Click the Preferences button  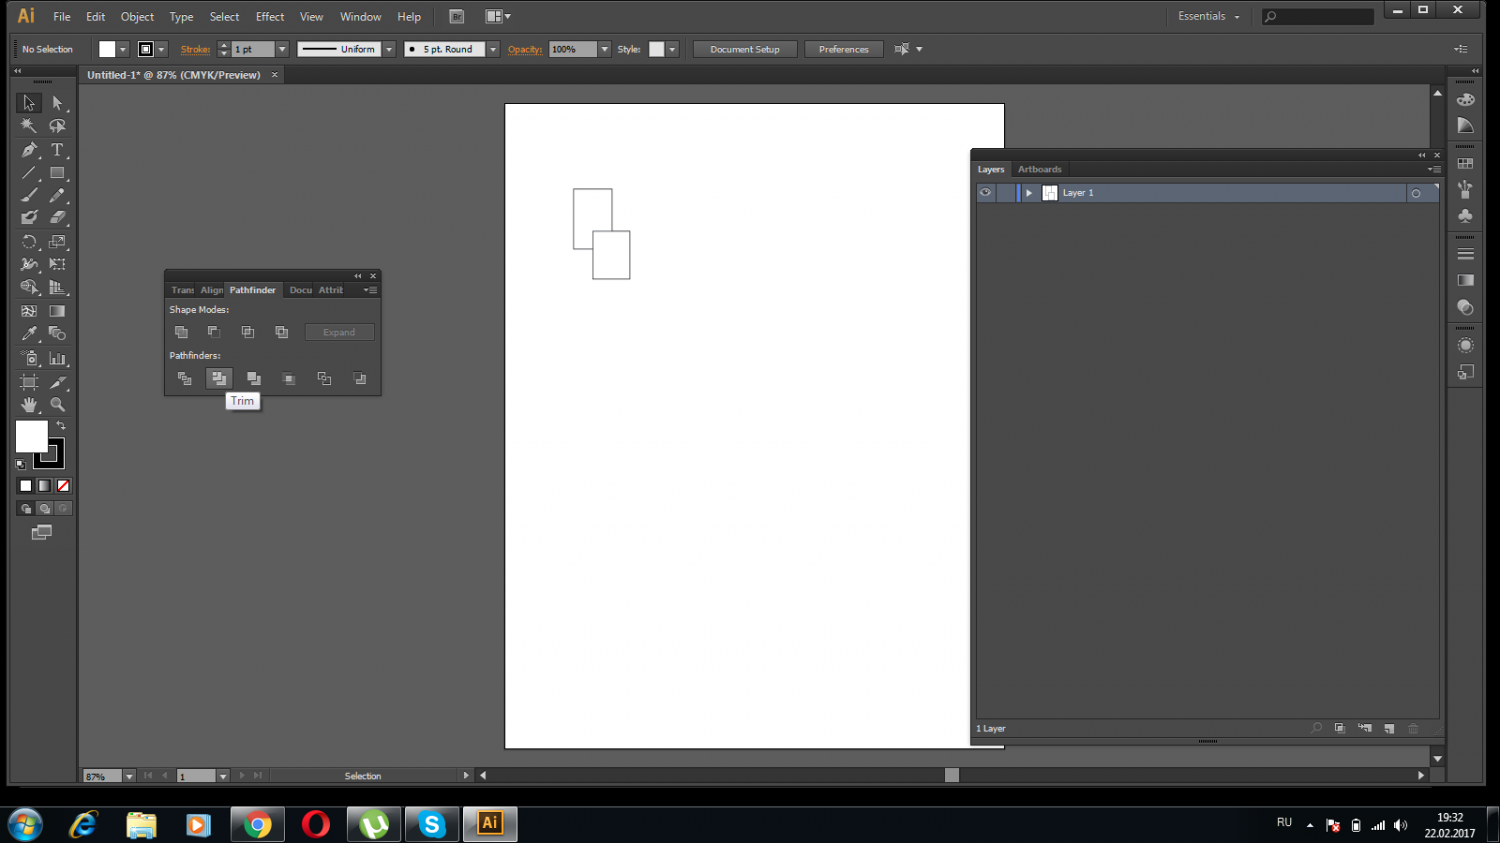point(844,49)
